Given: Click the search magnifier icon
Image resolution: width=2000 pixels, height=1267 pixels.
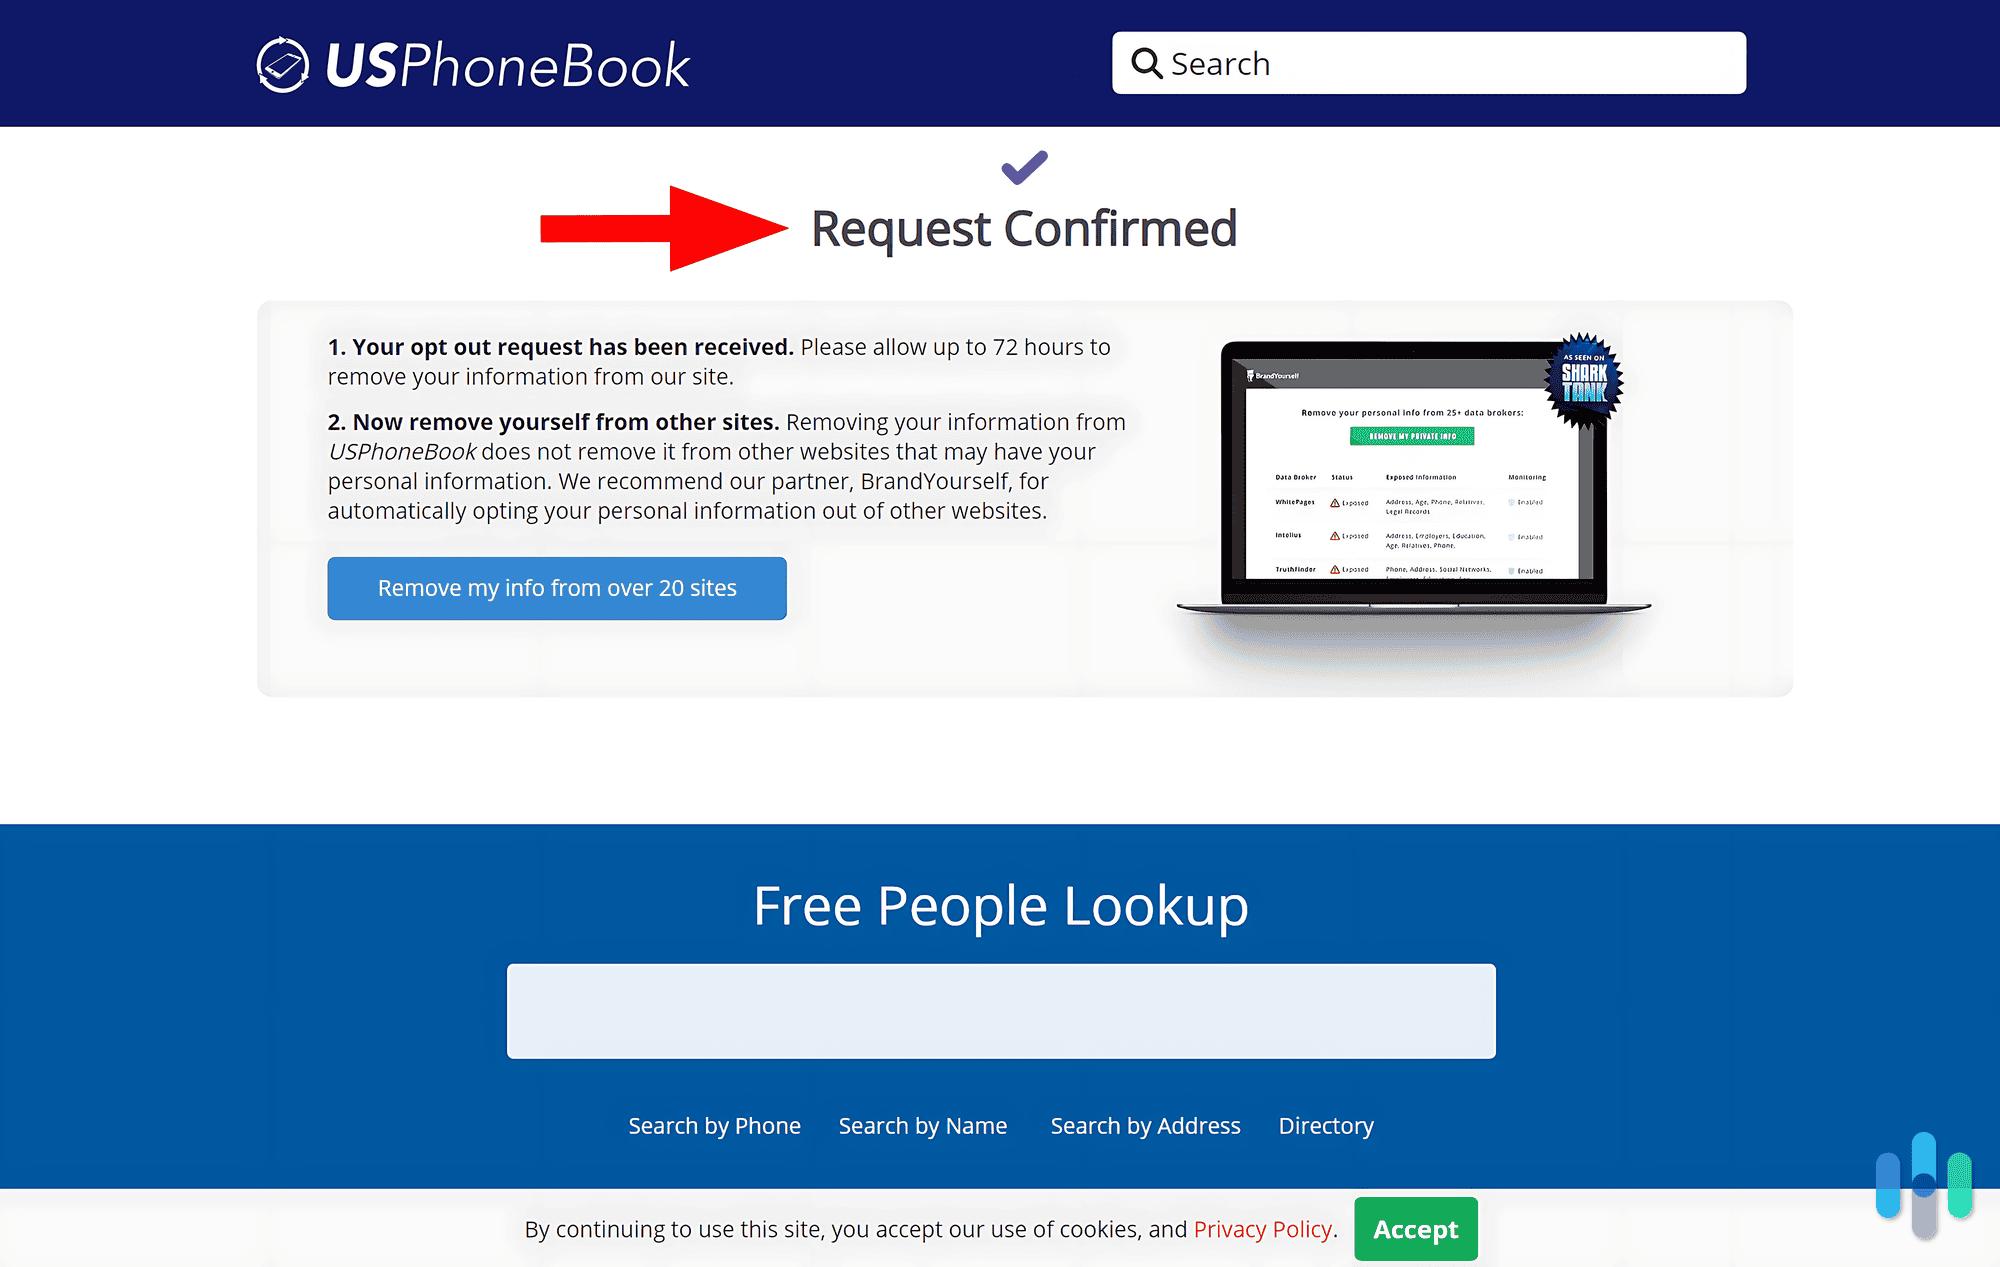Looking at the screenshot, I should (x=1149, y=63).
